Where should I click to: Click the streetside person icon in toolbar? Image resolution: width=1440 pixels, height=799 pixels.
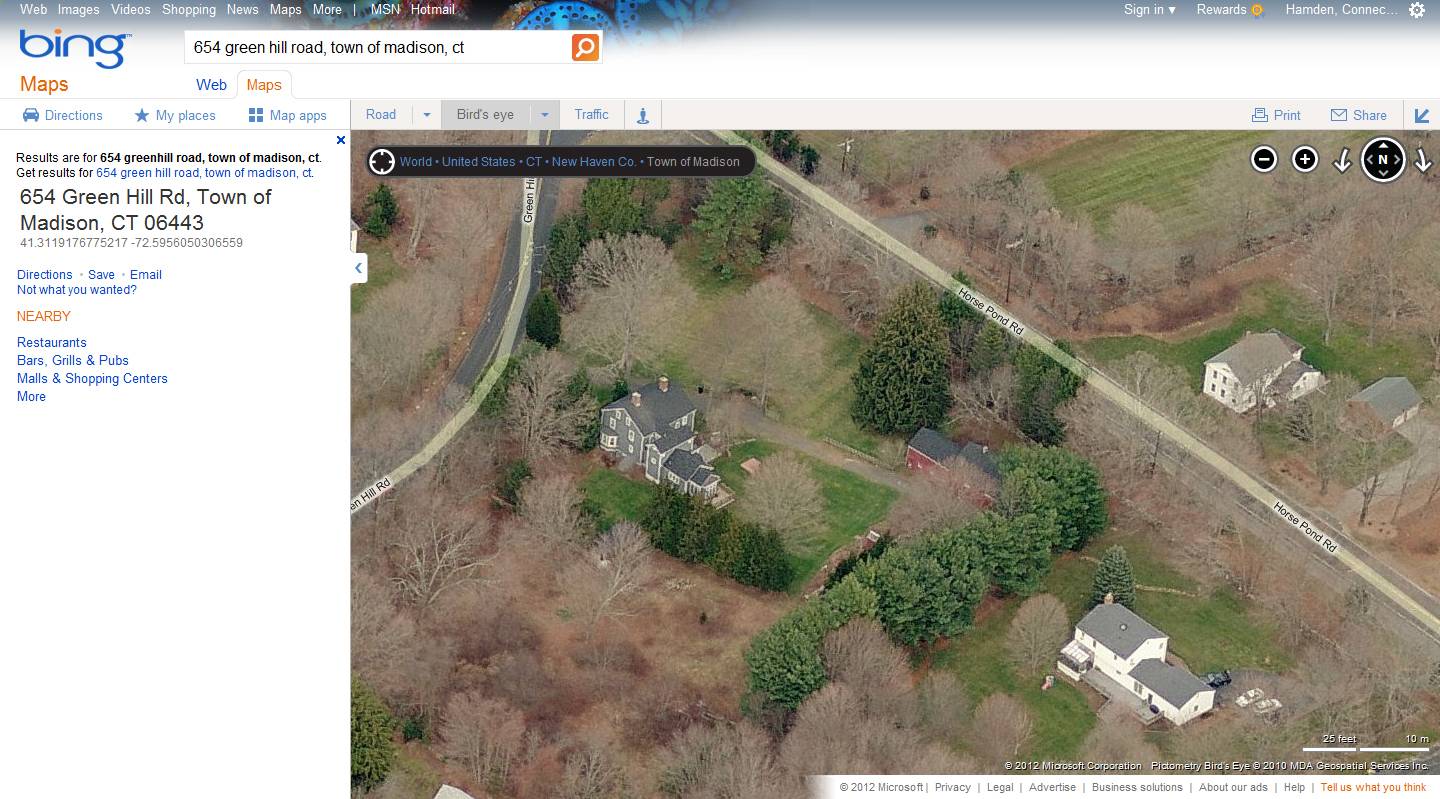pyautogui.click(x=643, y=115)
